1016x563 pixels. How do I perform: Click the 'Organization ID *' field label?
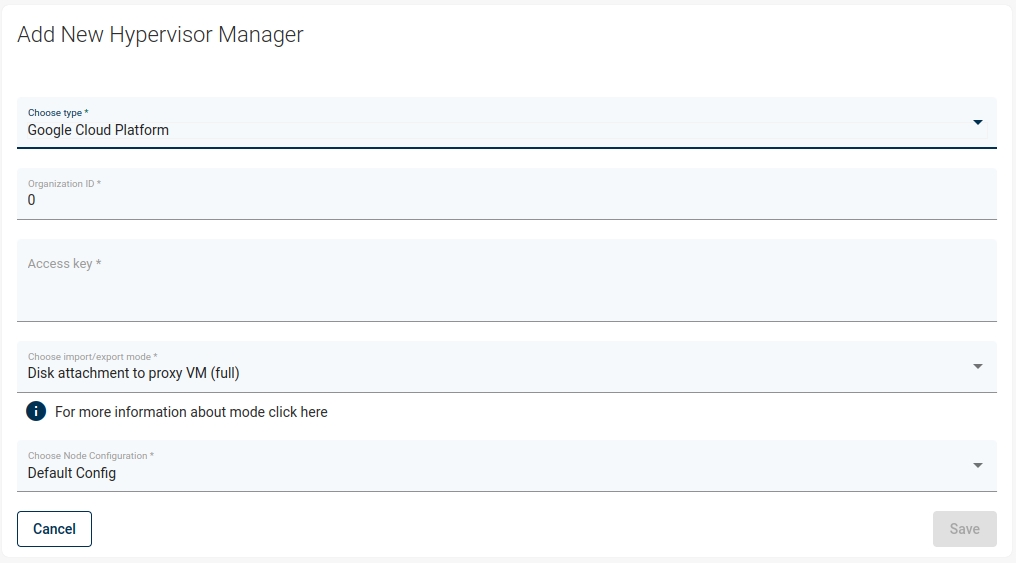click(64, 184)
